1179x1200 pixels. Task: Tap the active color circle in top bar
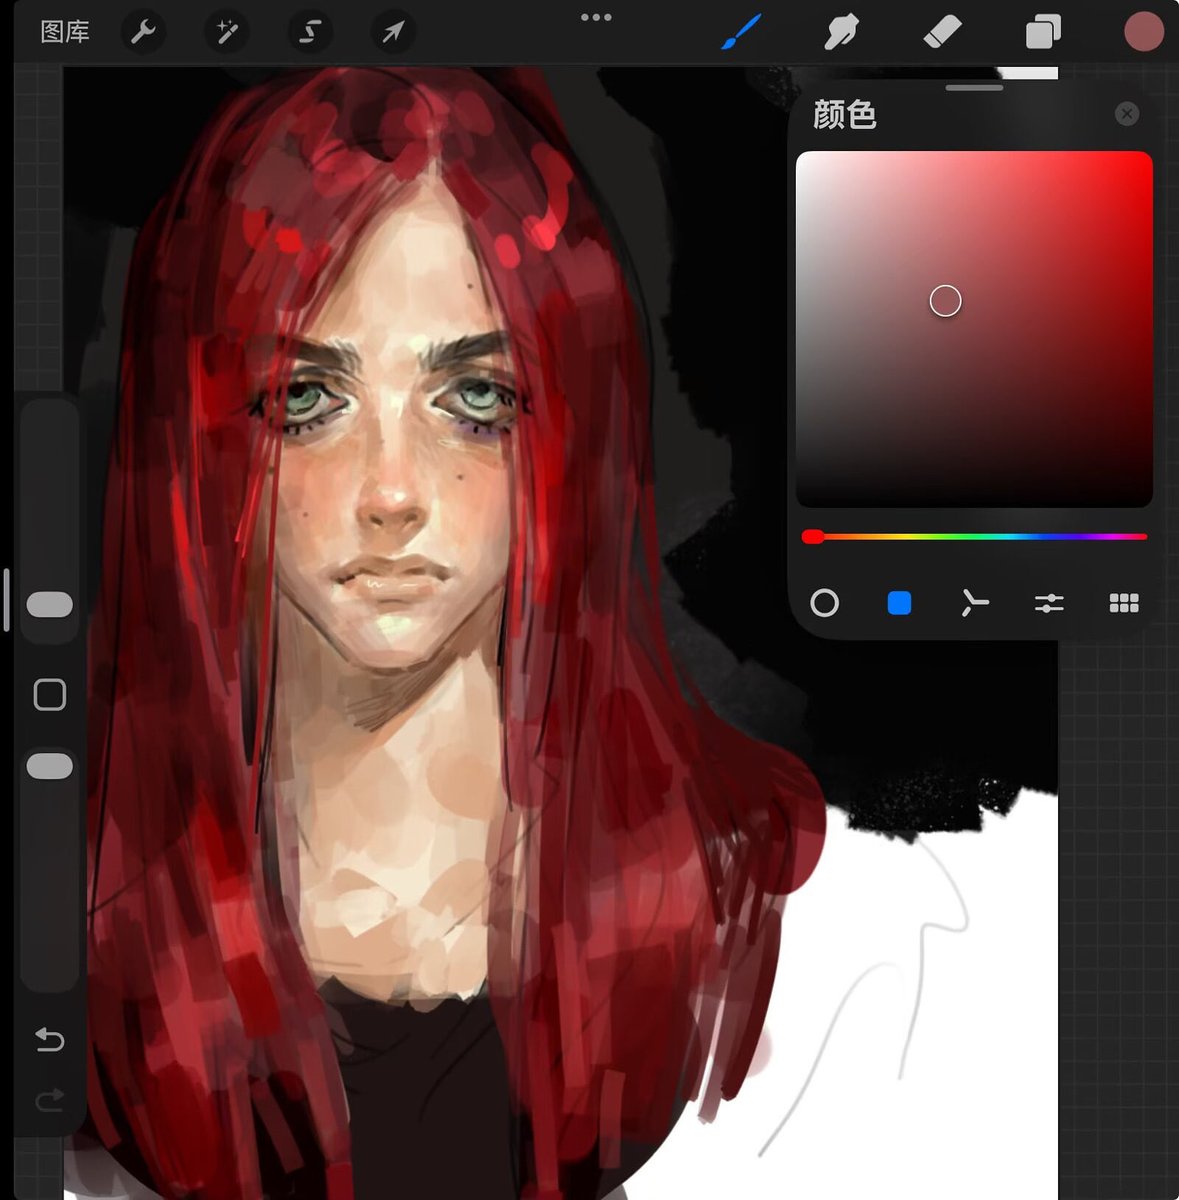pyautogui.click(x=1143, y=32)
